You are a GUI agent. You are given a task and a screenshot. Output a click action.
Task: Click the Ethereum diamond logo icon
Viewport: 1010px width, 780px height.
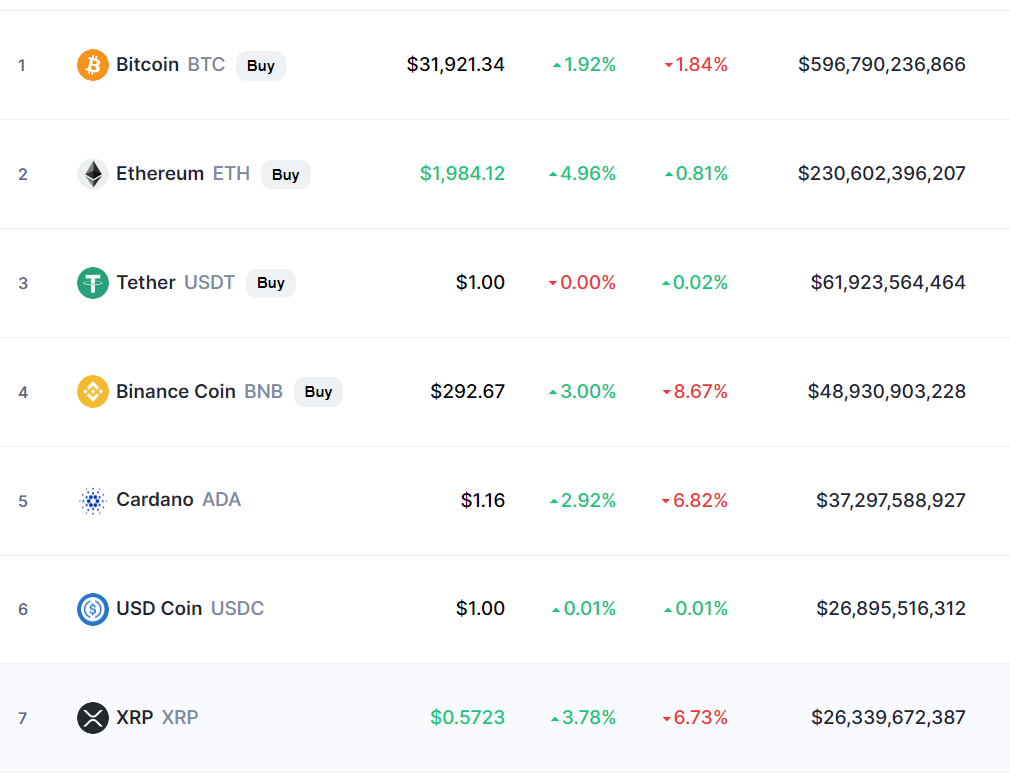click(x=93, y=174)
